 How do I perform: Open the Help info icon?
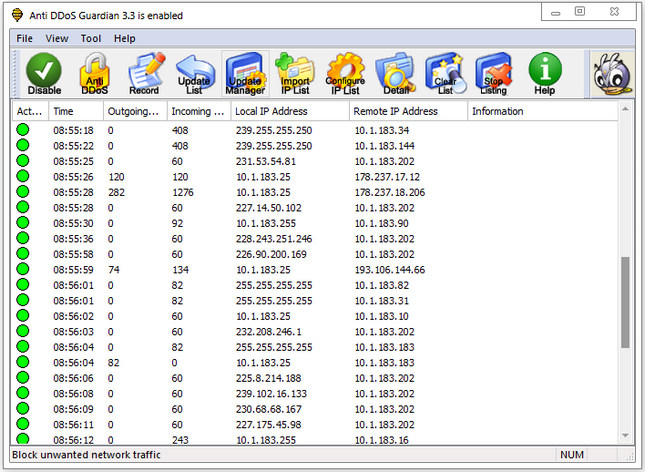tap(545, 74)
